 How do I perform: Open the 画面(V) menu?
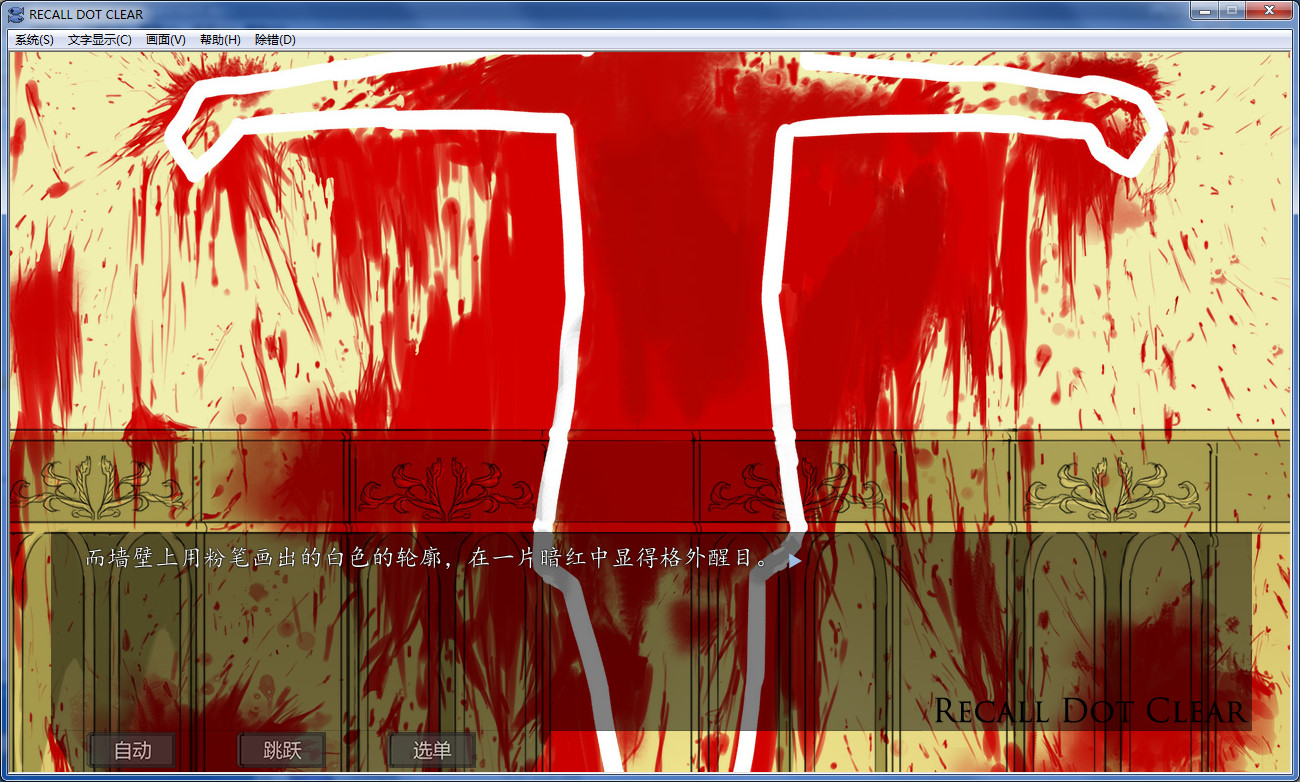coord(166,40)
